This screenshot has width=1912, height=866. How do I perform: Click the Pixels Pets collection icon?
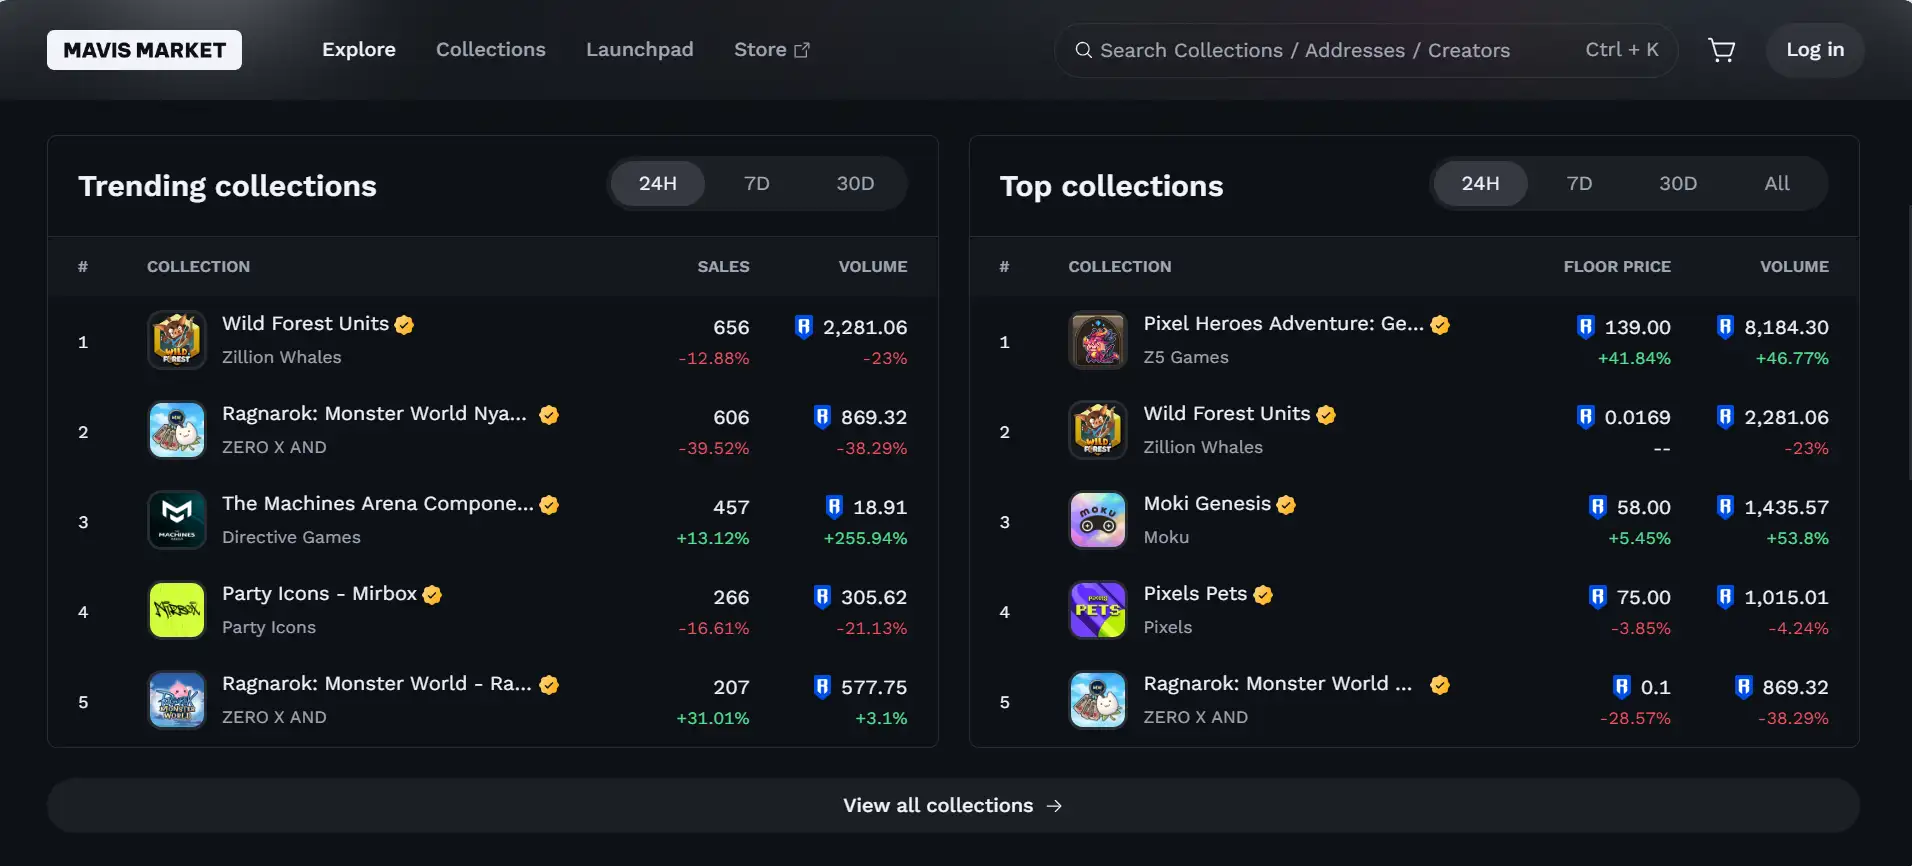(1098, 610)
